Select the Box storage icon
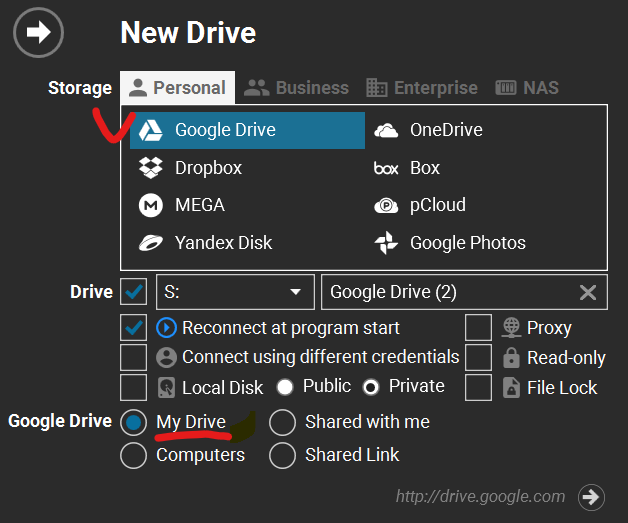628x523 pixels. pos(386,168)
